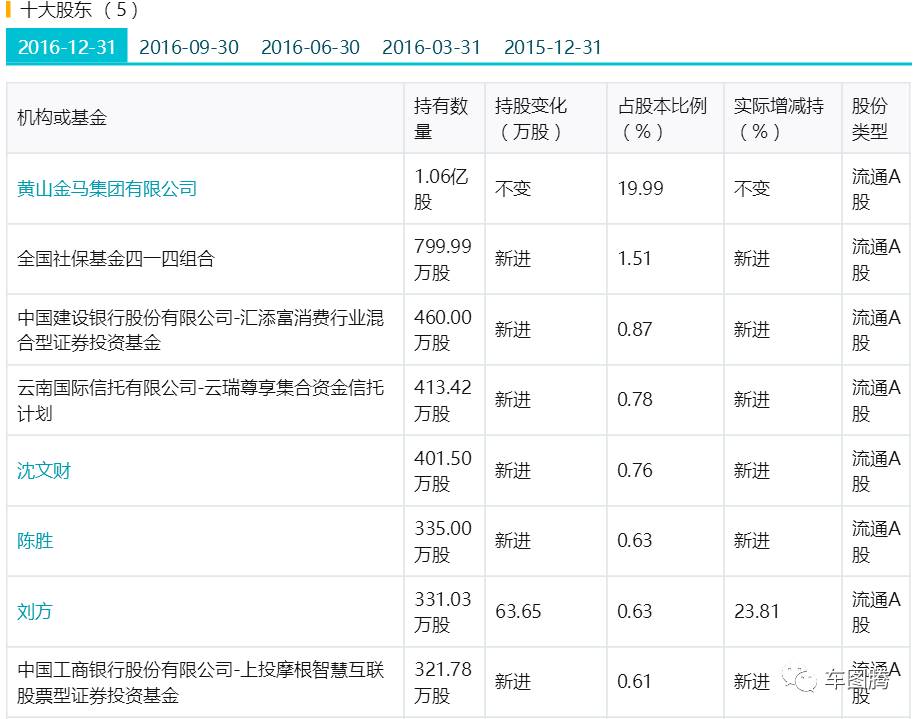Open 黄山金马集团有限公司 shareholder link
This screenshot has height=719, width=919.
tap(107, 189)
